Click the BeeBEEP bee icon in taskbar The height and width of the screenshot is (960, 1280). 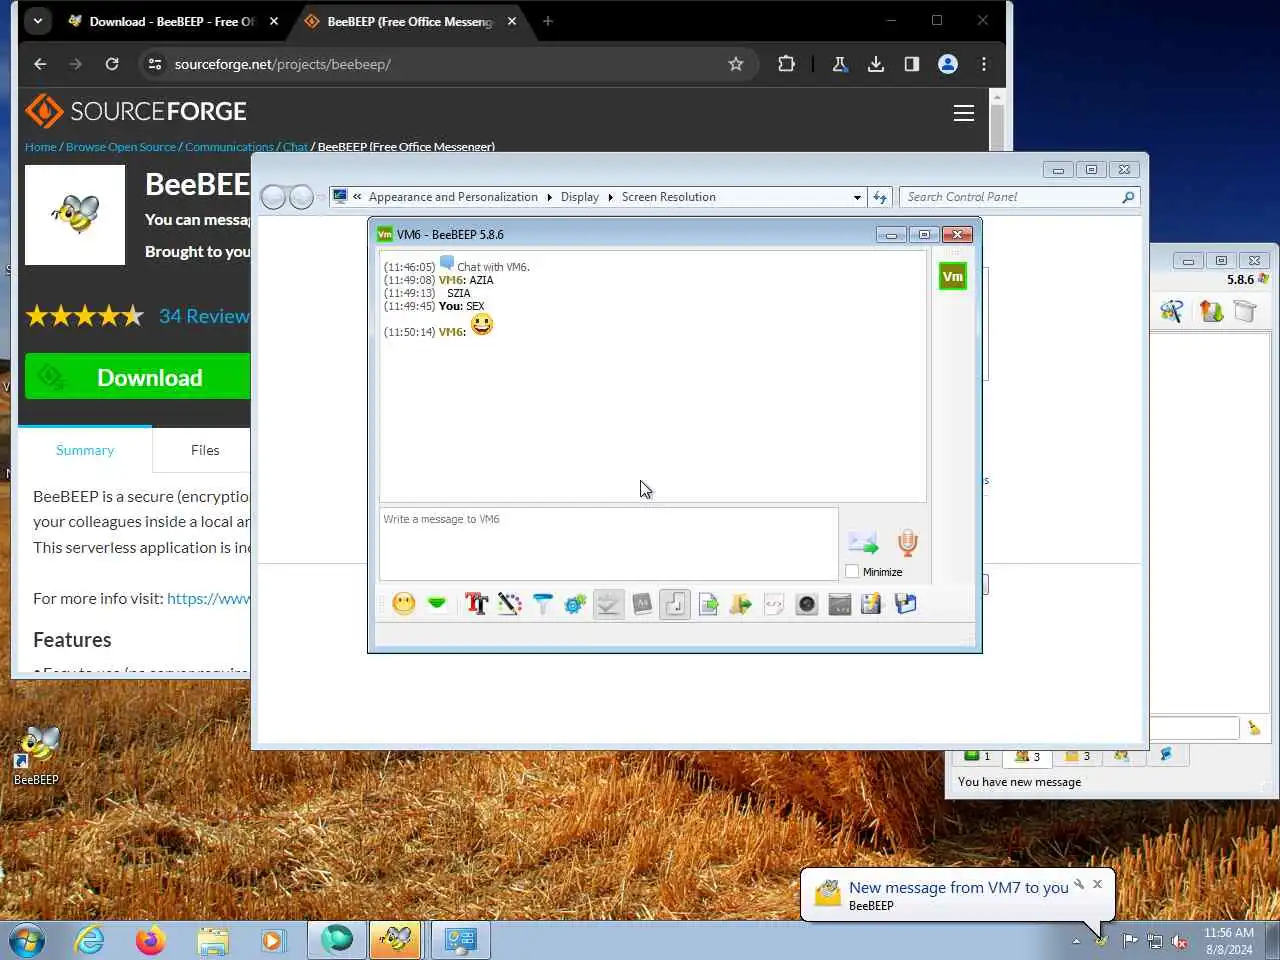pos(396,940)
